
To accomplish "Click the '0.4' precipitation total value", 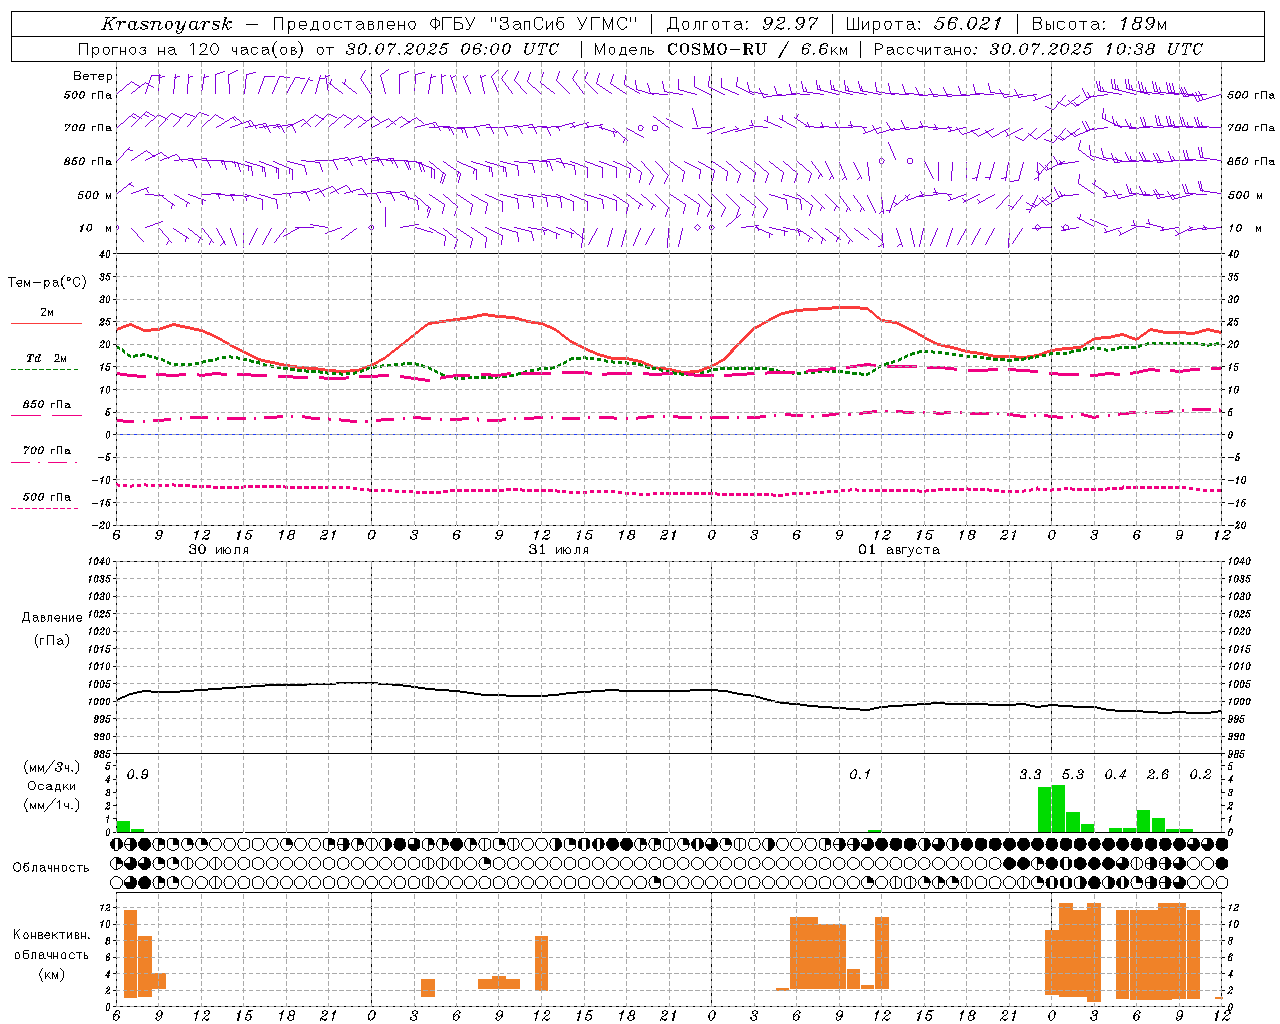I will point(1116,775).
